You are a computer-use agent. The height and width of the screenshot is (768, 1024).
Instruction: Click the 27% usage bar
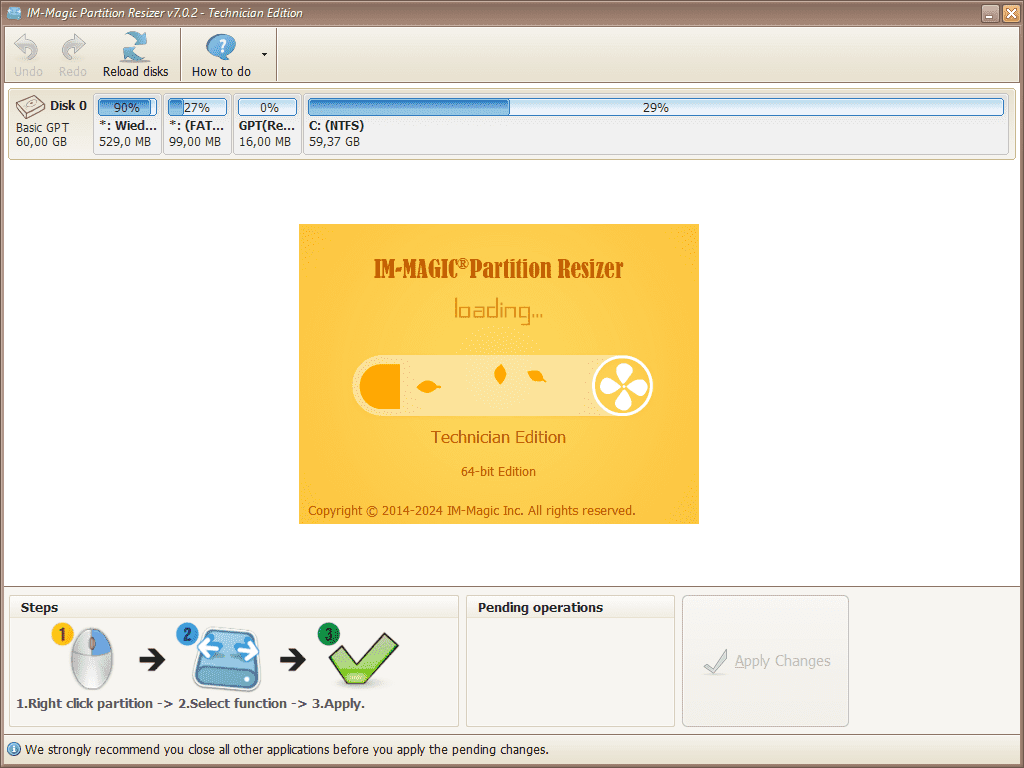coord(197,107)
